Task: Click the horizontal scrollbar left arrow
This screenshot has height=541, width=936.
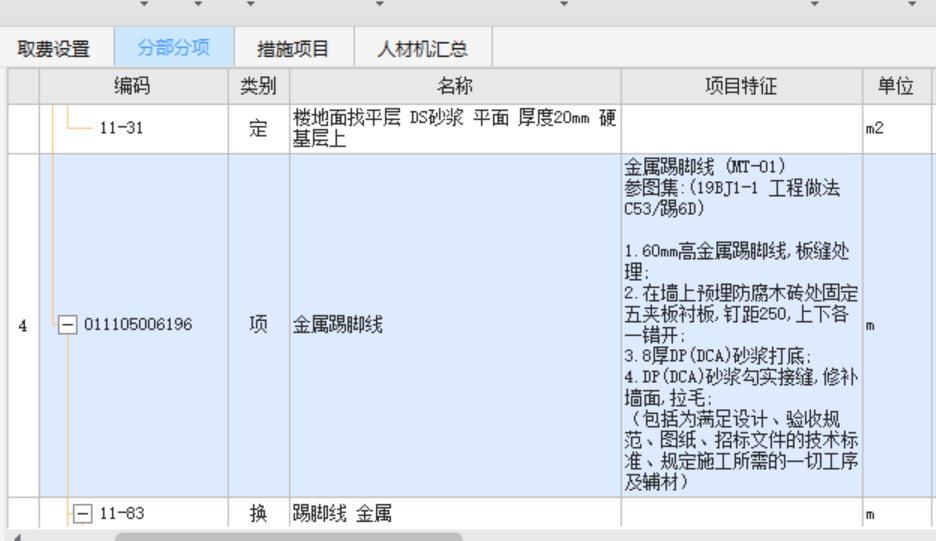Action: coord(17,537)
